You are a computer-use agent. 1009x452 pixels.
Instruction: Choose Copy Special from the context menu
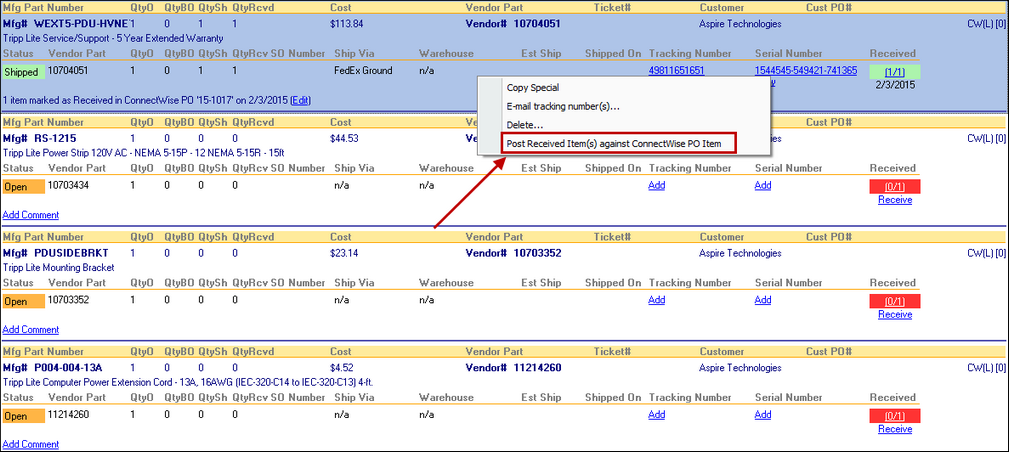click(x=533, y=88)
